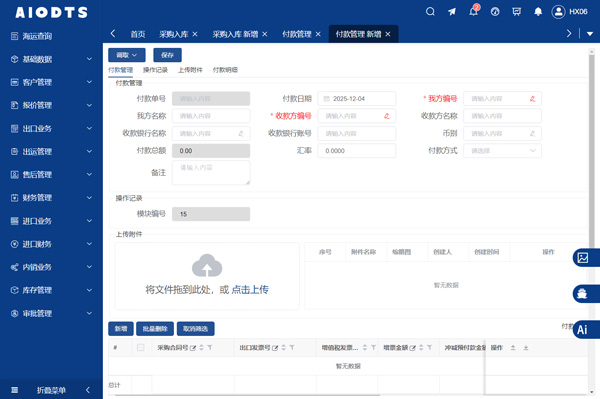Collapse sidebar with 折叠菜单 arrow
Screen dimensions: 600x399
(x=88, y=390)
